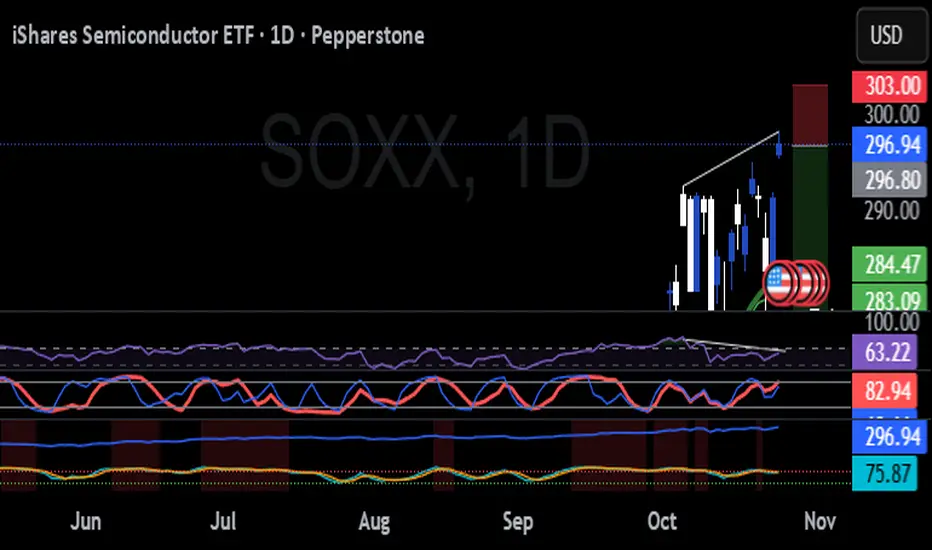Select the red 303.00 stop-loss price label
The width and height of the screenshot is (932, 550).
coord(889,86)
